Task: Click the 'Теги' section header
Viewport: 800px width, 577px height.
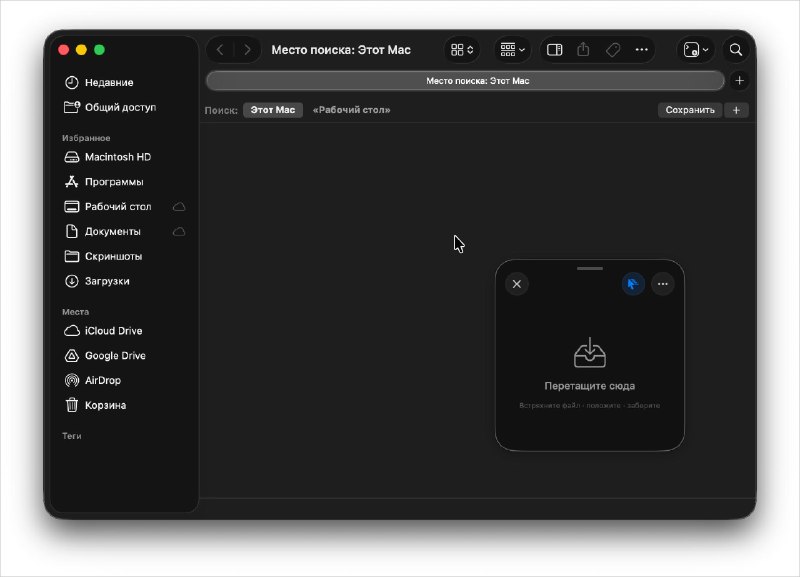Action: coord(71,436)
